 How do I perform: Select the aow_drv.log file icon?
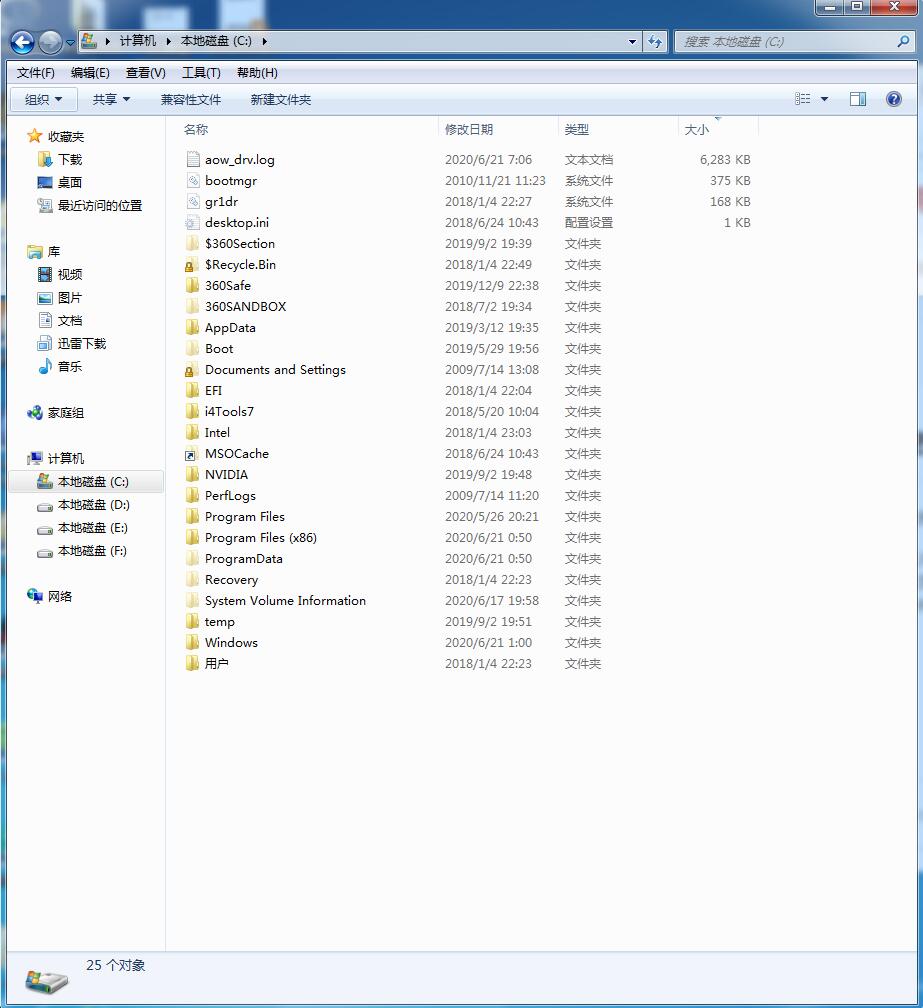[193, 159]
